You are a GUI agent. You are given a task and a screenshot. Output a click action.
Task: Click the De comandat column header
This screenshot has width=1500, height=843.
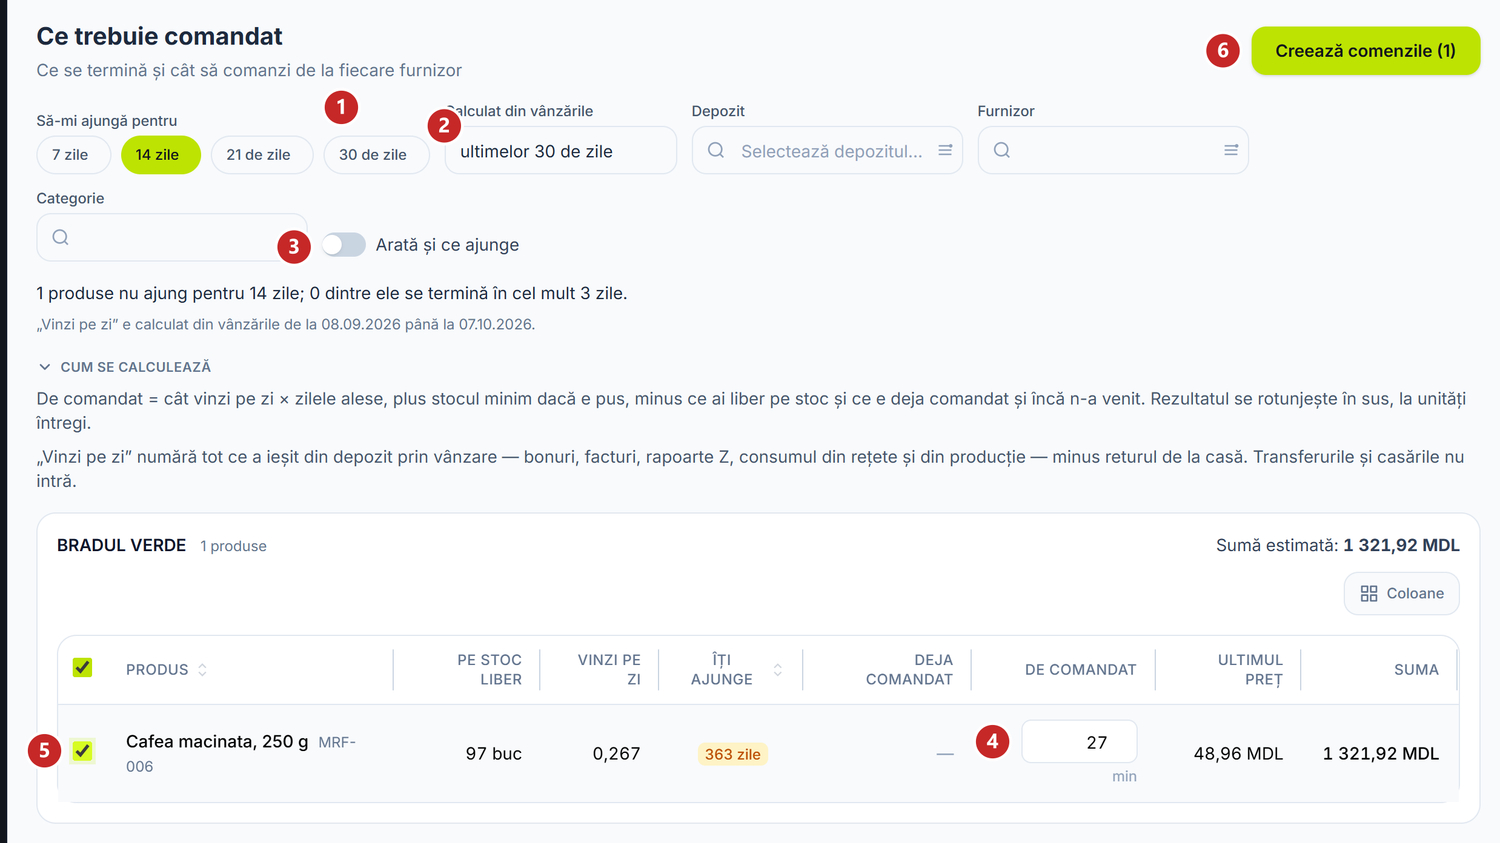(x=1080, y=670)
